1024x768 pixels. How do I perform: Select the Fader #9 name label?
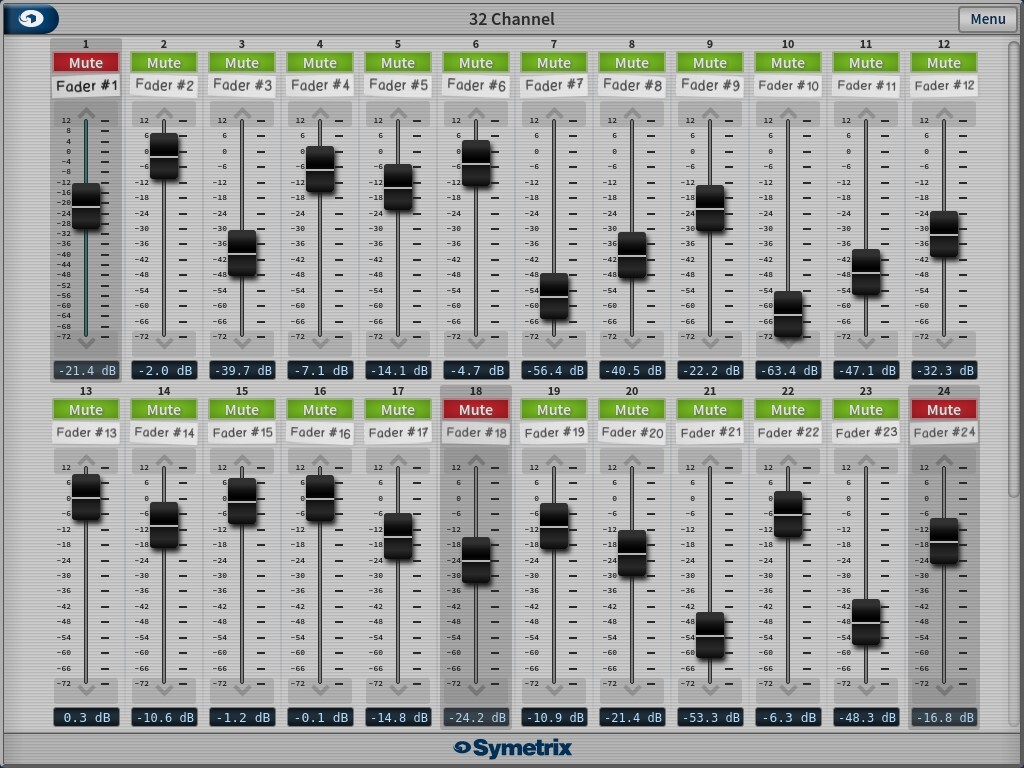point(710,86)
